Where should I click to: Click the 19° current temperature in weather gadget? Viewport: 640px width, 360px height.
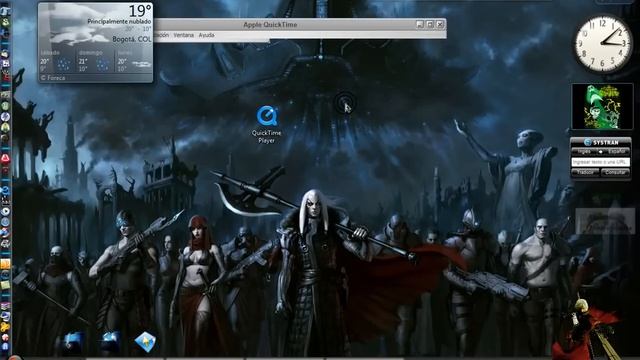click(x=140, y=11)
